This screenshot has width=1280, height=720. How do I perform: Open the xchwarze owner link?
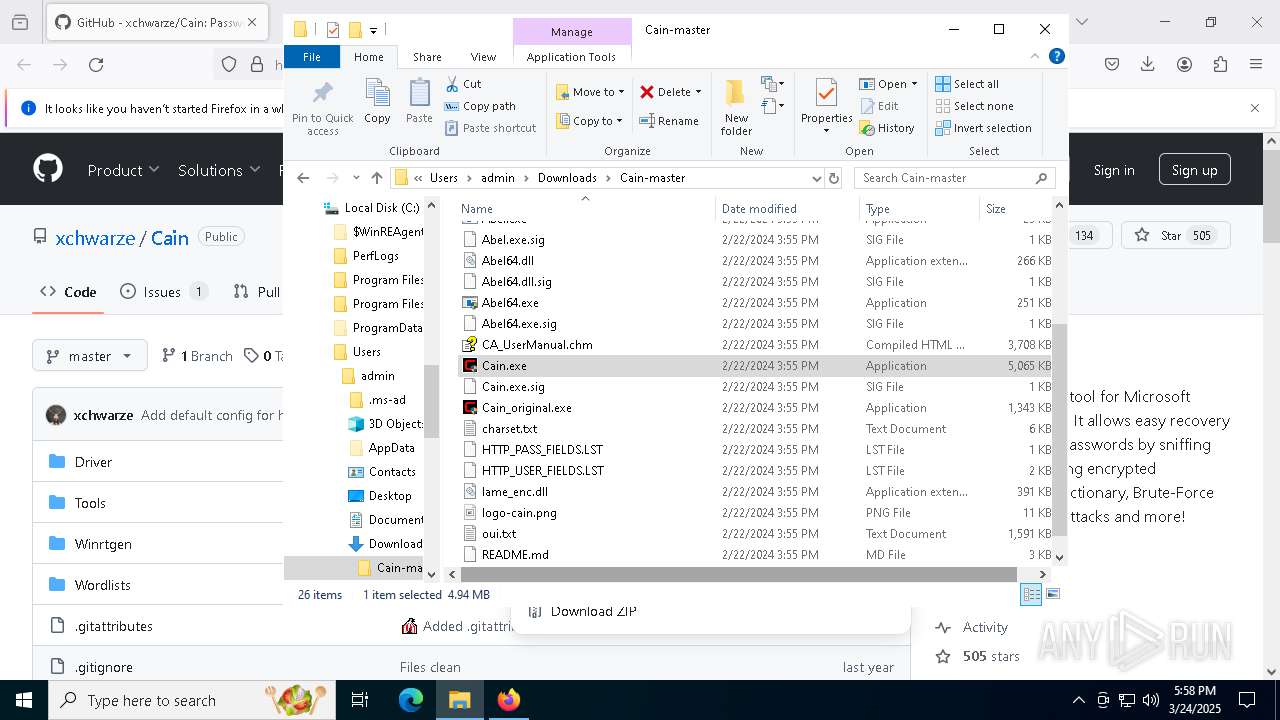click(x=96, y=238)
